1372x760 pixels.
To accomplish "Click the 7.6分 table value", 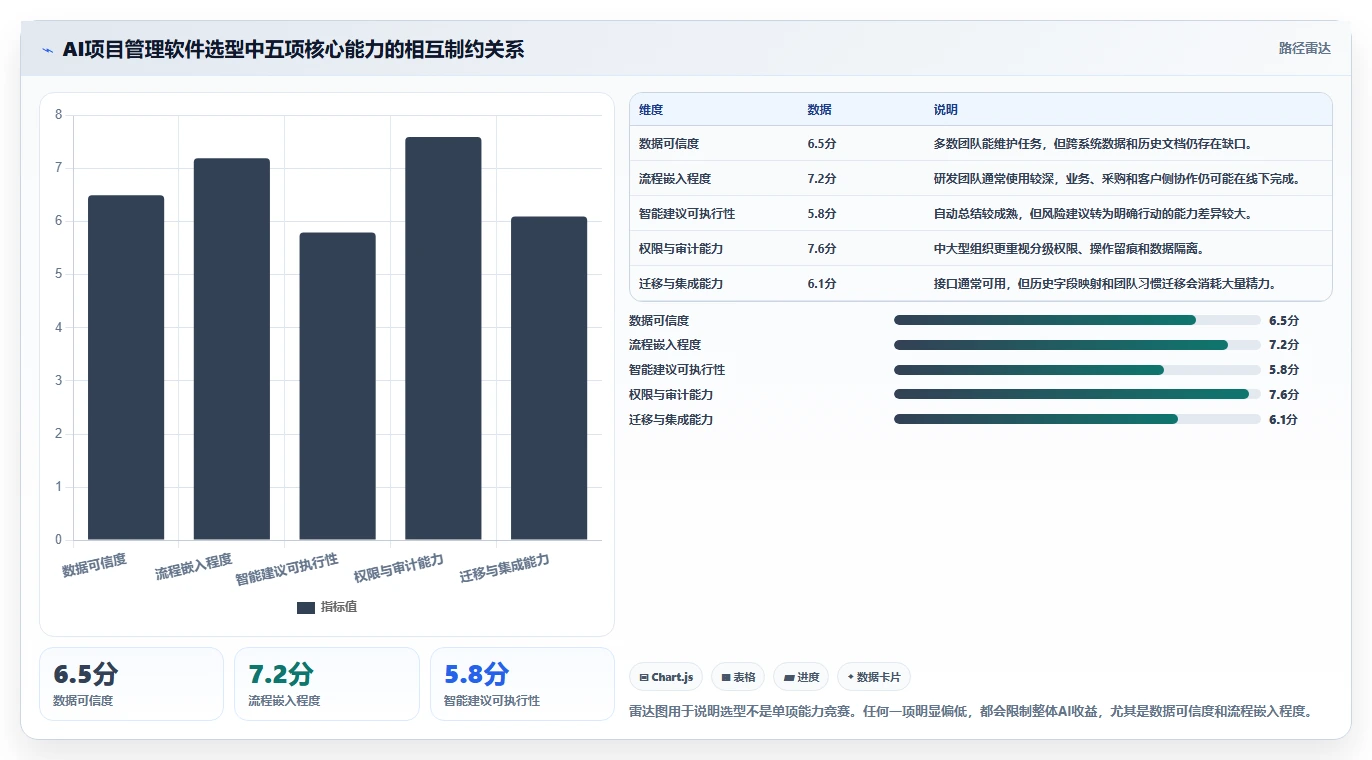I will click(822, 249).
